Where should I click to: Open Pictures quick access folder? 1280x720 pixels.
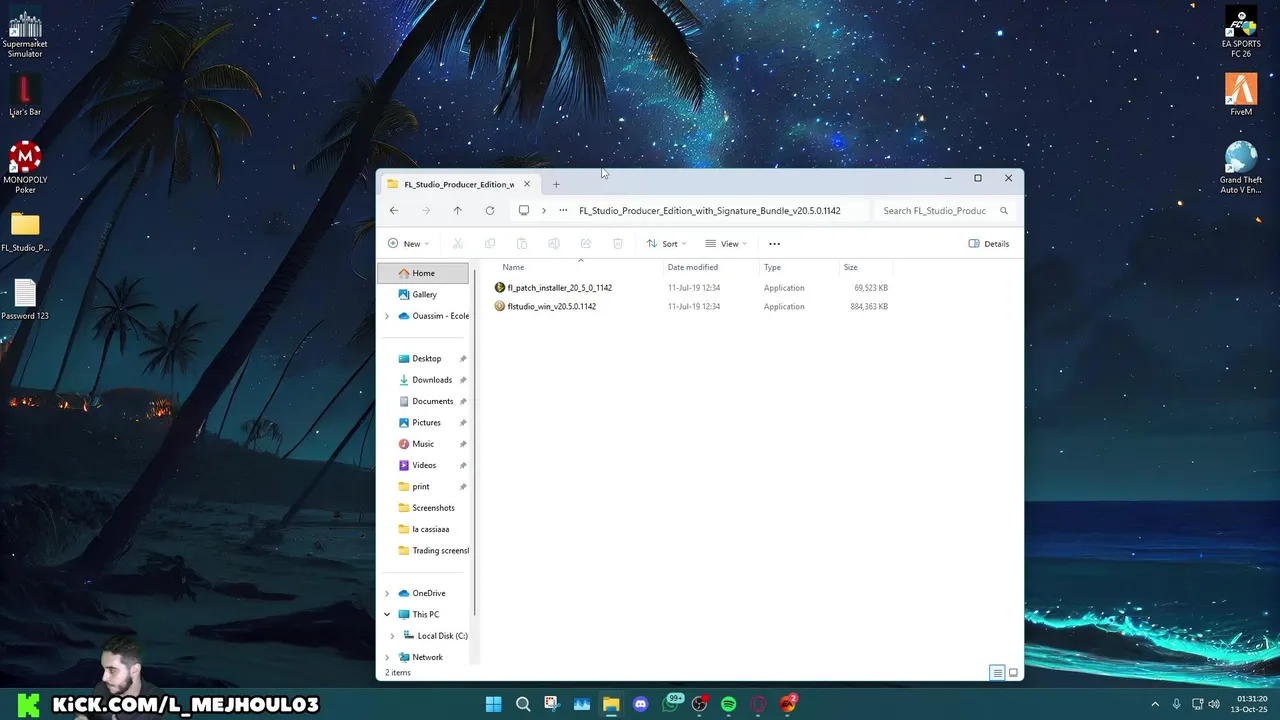426,423
